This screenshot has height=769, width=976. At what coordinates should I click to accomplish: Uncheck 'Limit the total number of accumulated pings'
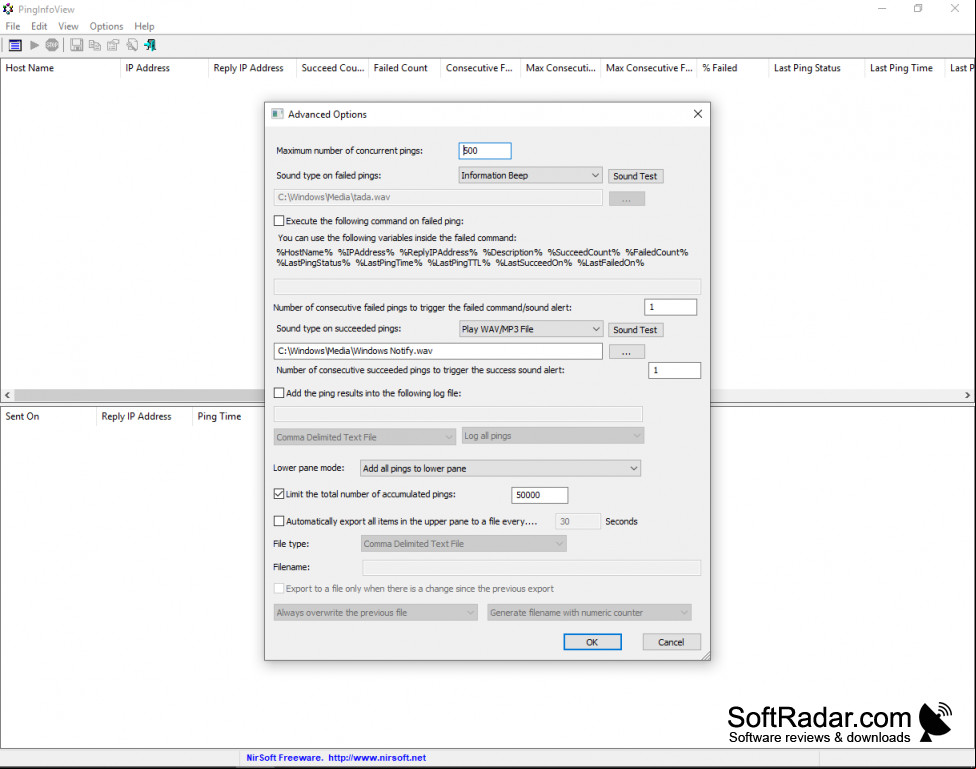(x=279, y=494)
